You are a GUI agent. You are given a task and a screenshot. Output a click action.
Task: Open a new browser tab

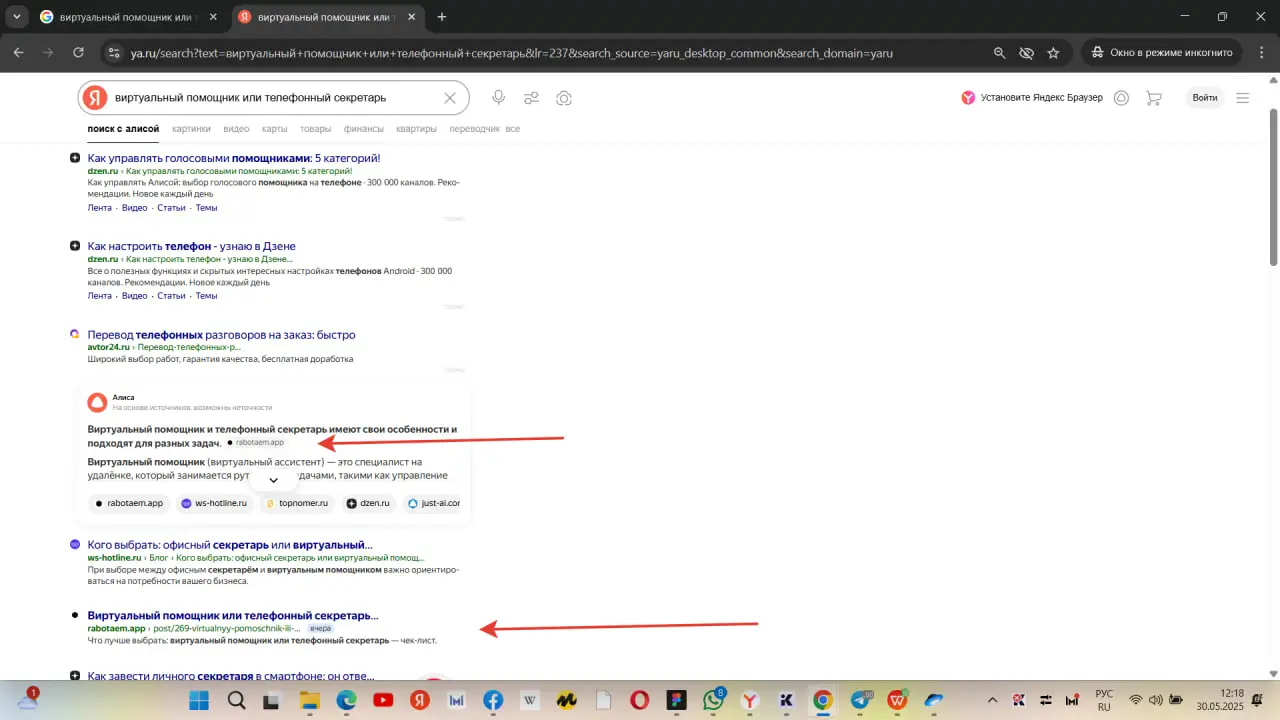pos(442,17)
